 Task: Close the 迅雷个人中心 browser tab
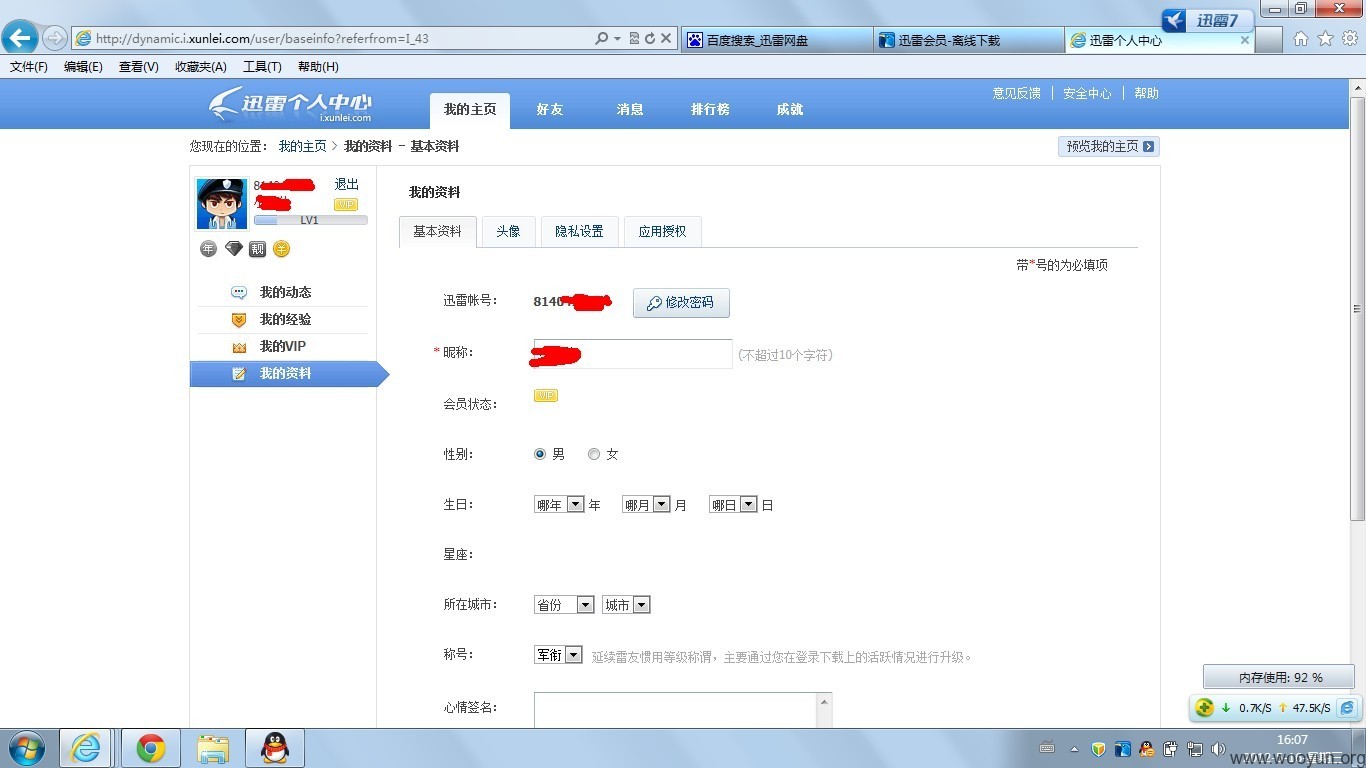tap(1245, 40)
